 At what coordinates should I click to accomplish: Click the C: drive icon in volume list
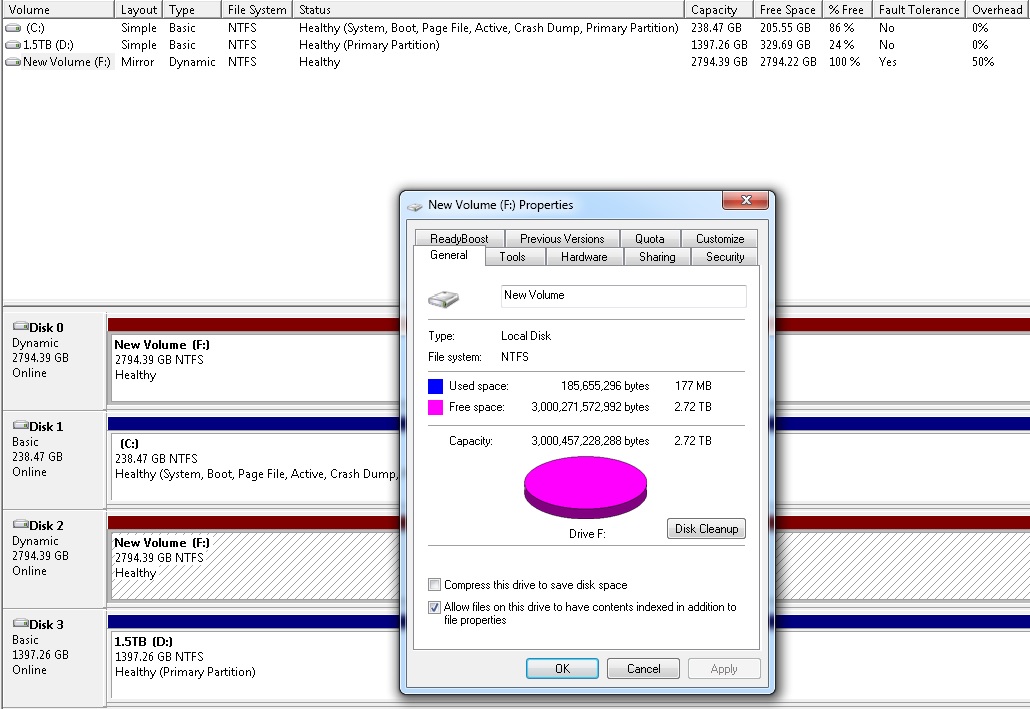[x=13, y=28]
